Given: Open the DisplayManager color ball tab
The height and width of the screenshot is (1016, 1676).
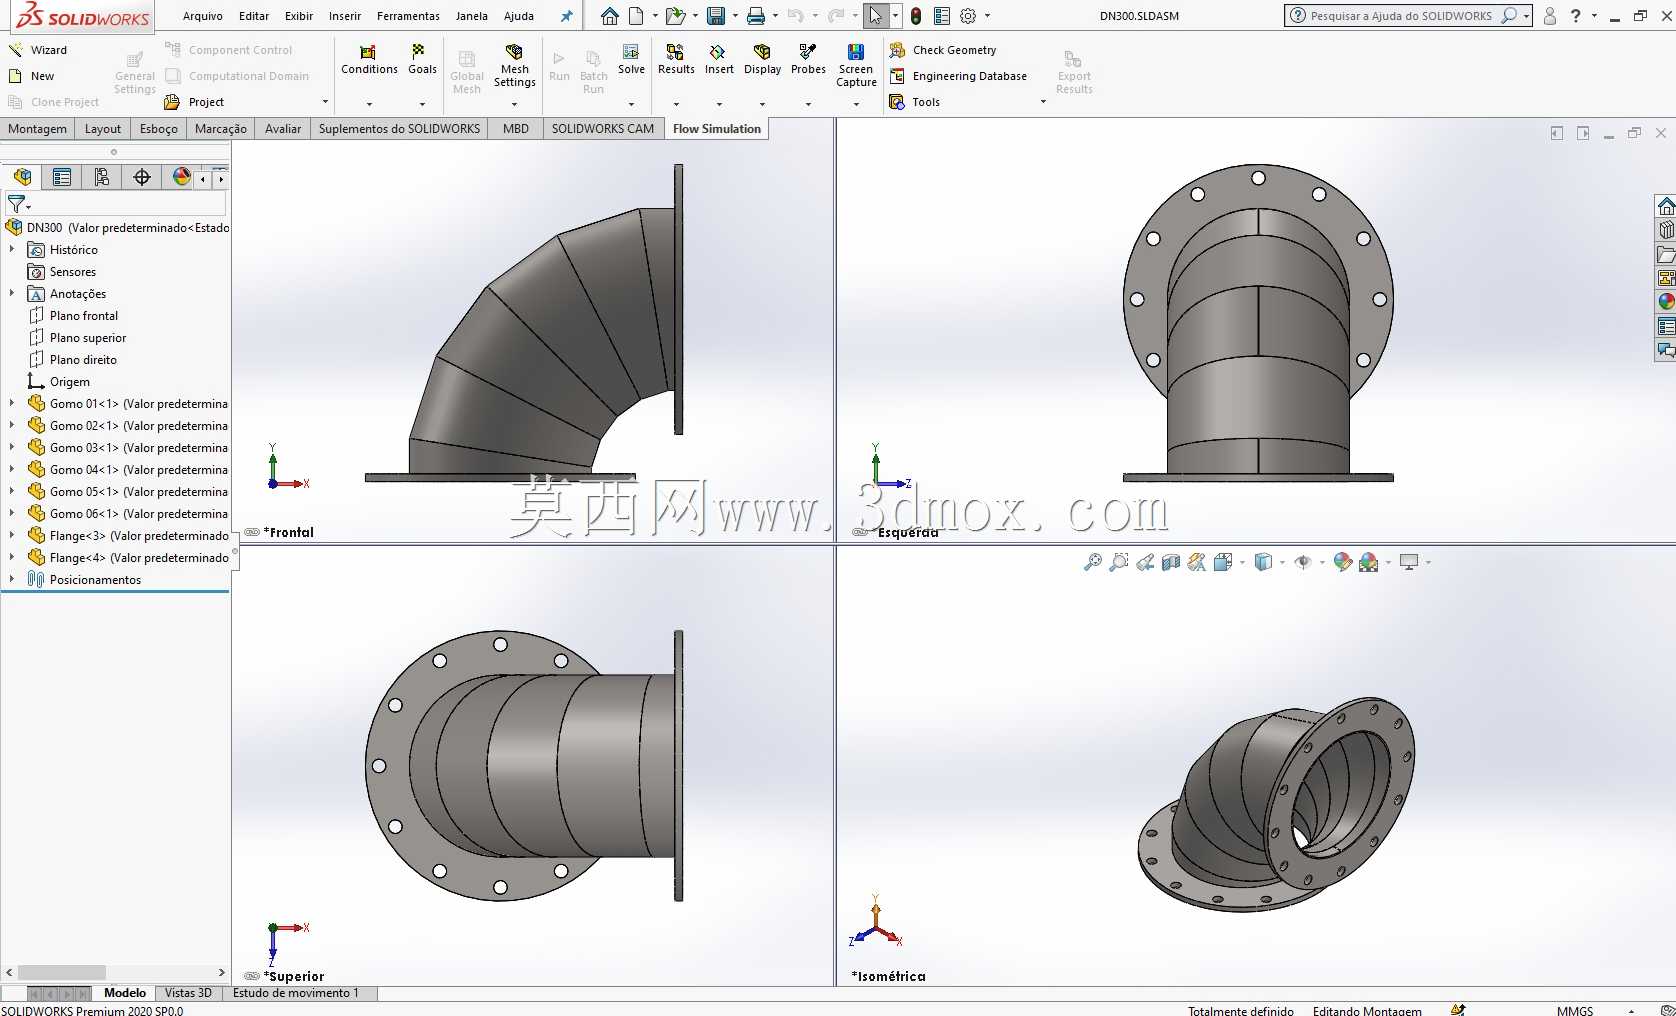Looking at the screenshot, I should (181, 177).
